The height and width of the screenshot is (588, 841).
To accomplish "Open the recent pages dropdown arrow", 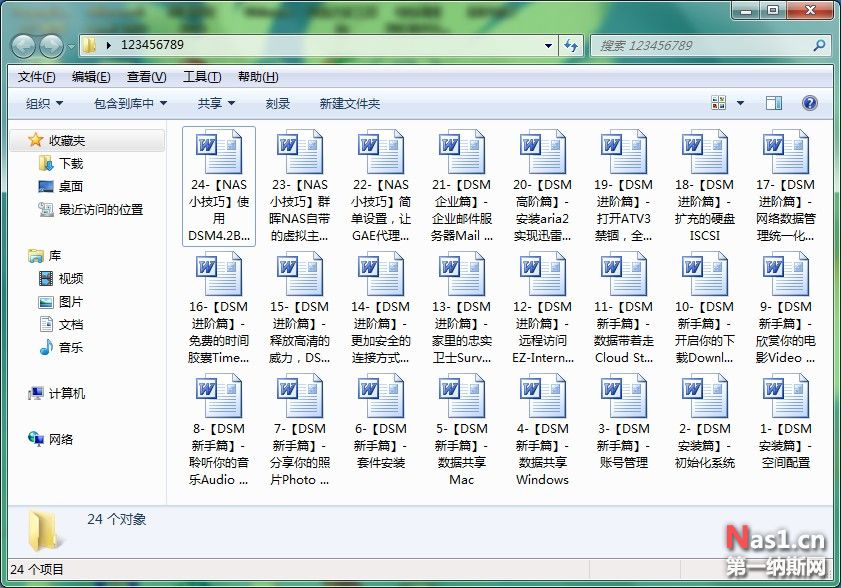I will (x=71, y=47).
